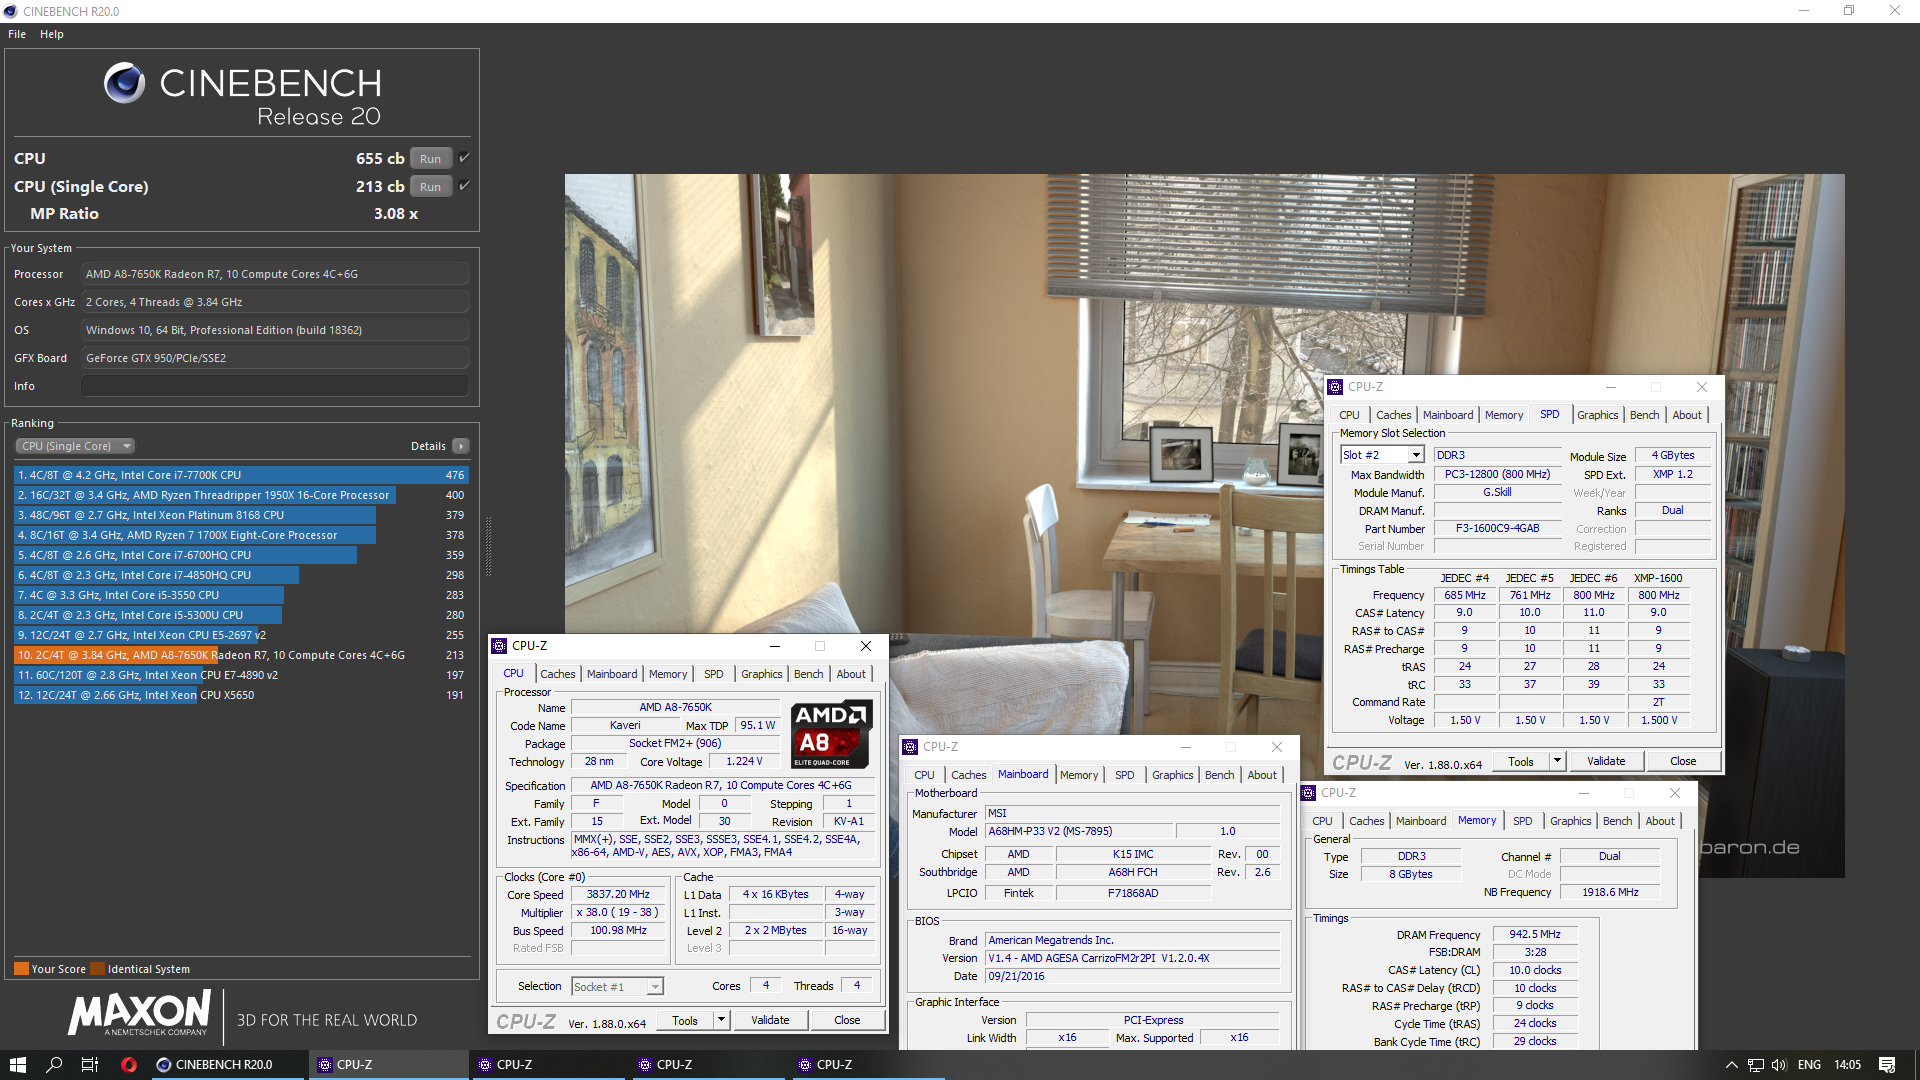Image resolution: width=1920 pixels, height=1080 pixels.
Task: Switch to Caches tab in CPU-Z CPU window
Action: [558, 674]
